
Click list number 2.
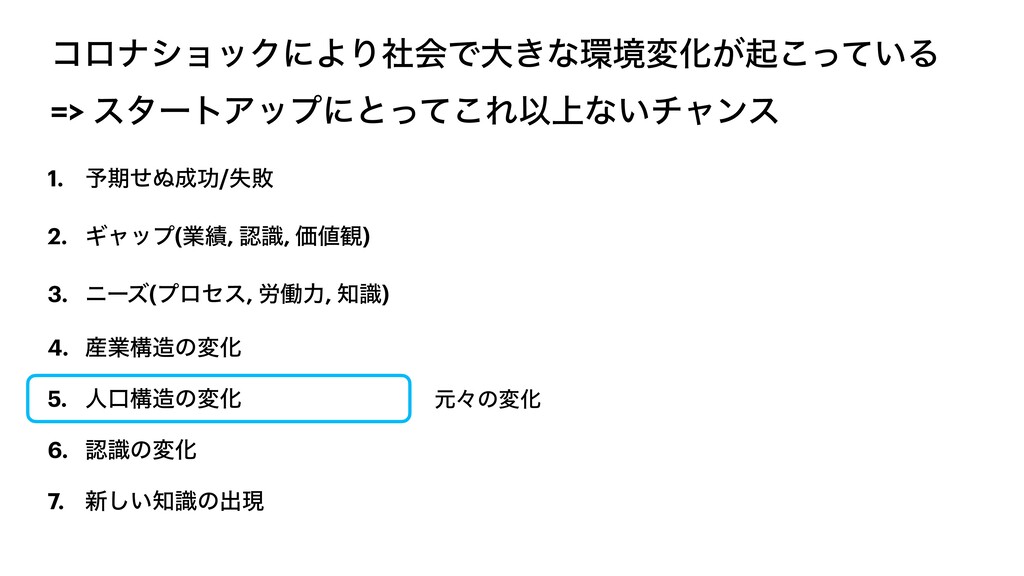pos(56,236)
